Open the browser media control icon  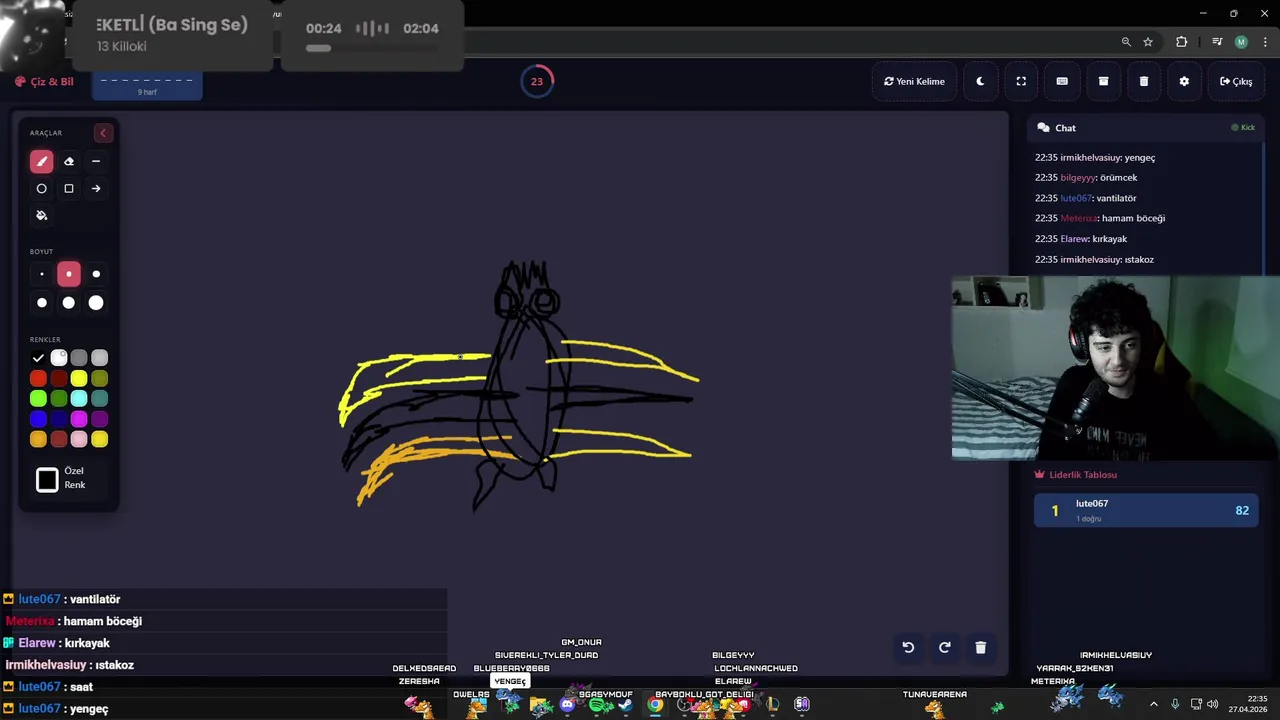(1217, 42)
